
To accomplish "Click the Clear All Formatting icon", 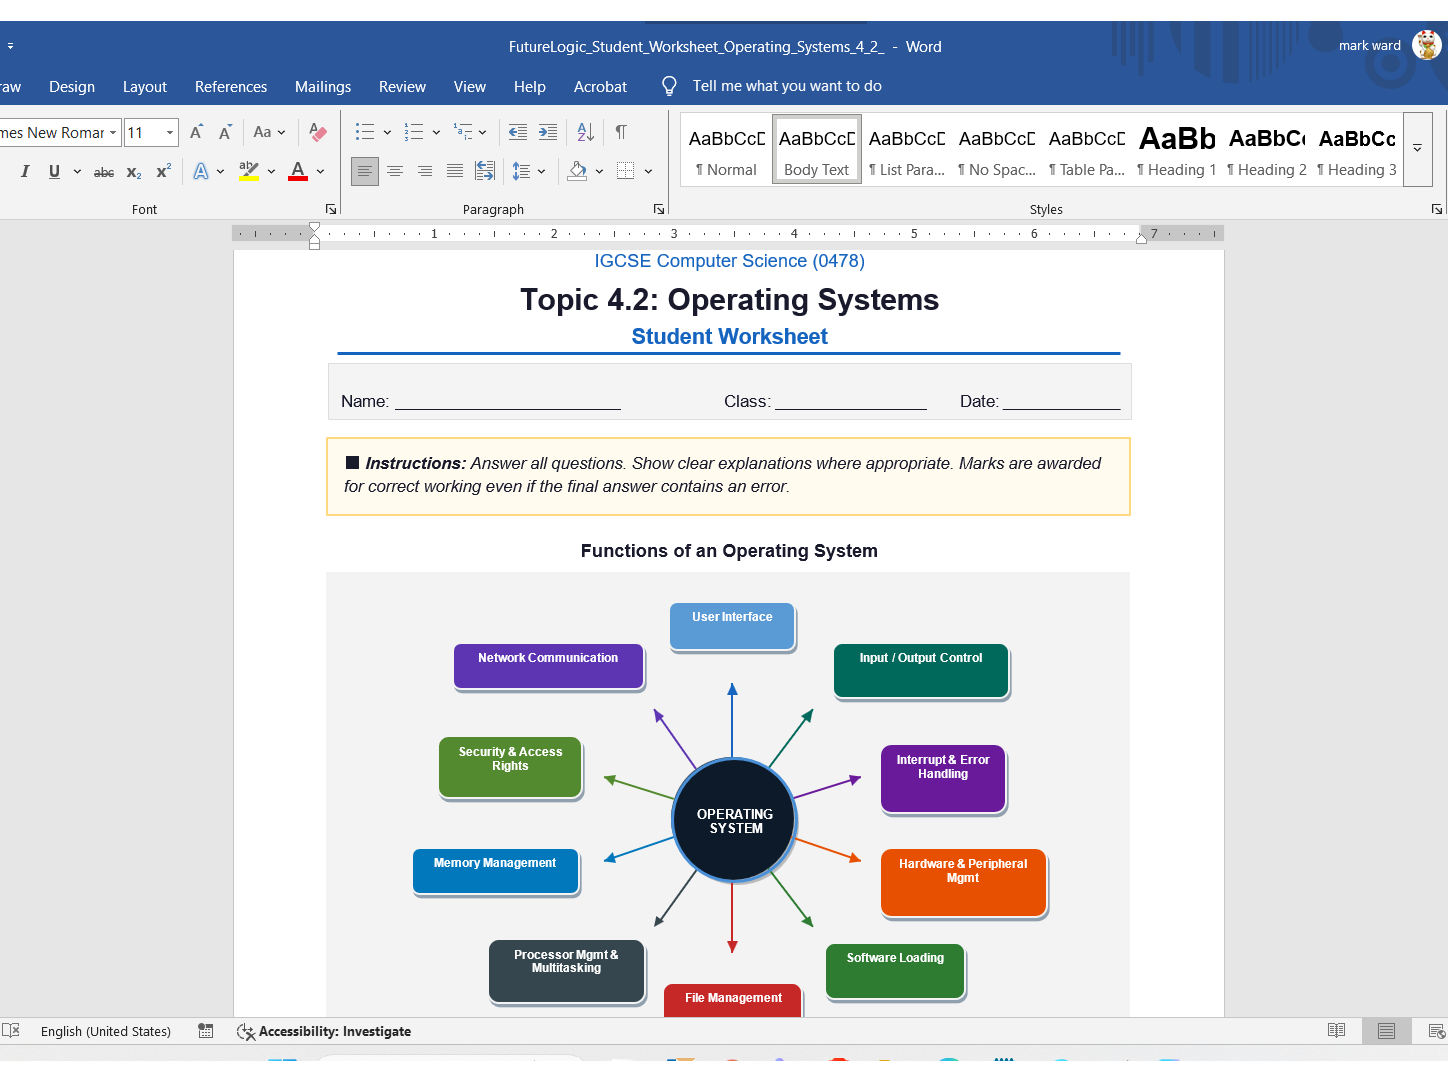I will 318,132.
